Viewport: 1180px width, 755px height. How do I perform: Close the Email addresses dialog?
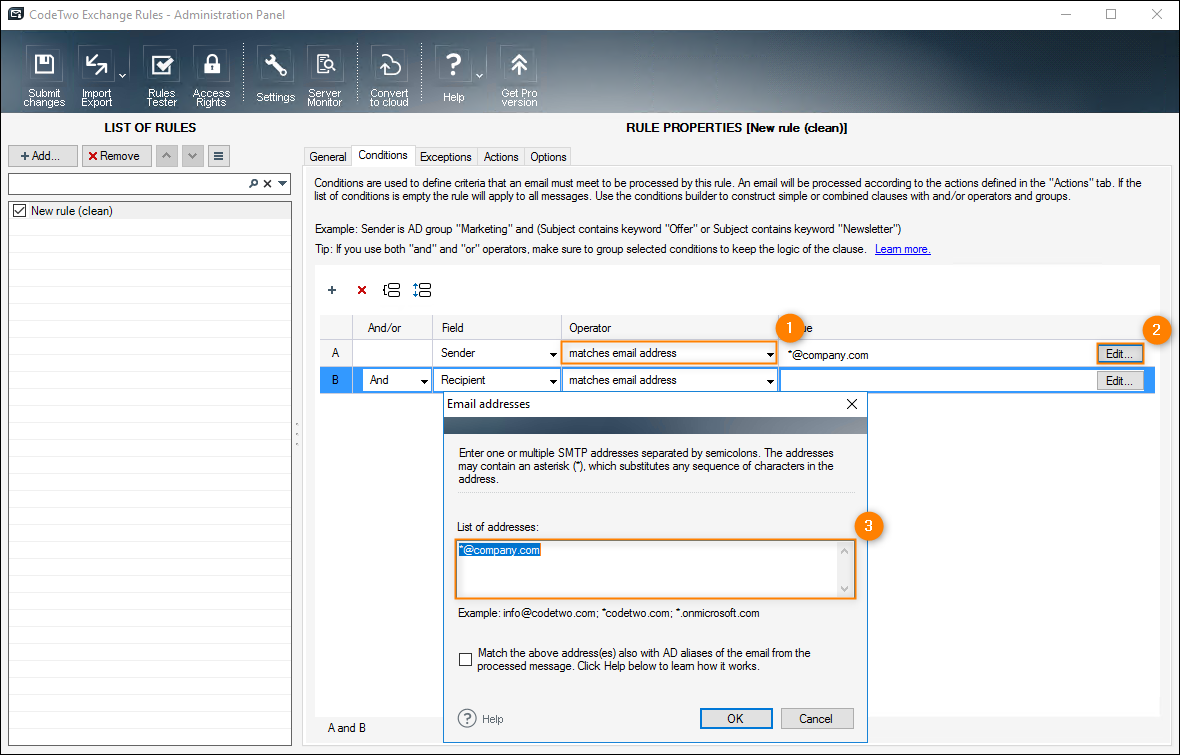click(852, 404)
